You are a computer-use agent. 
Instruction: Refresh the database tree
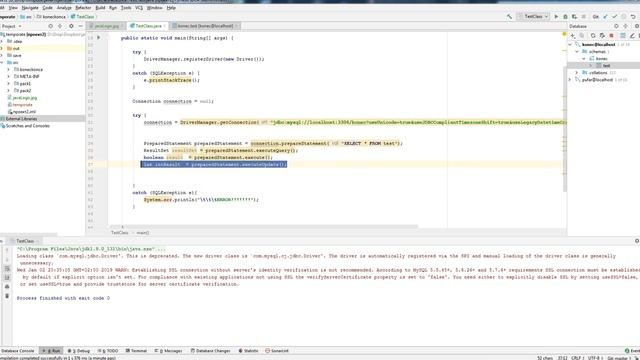(593, 36)
